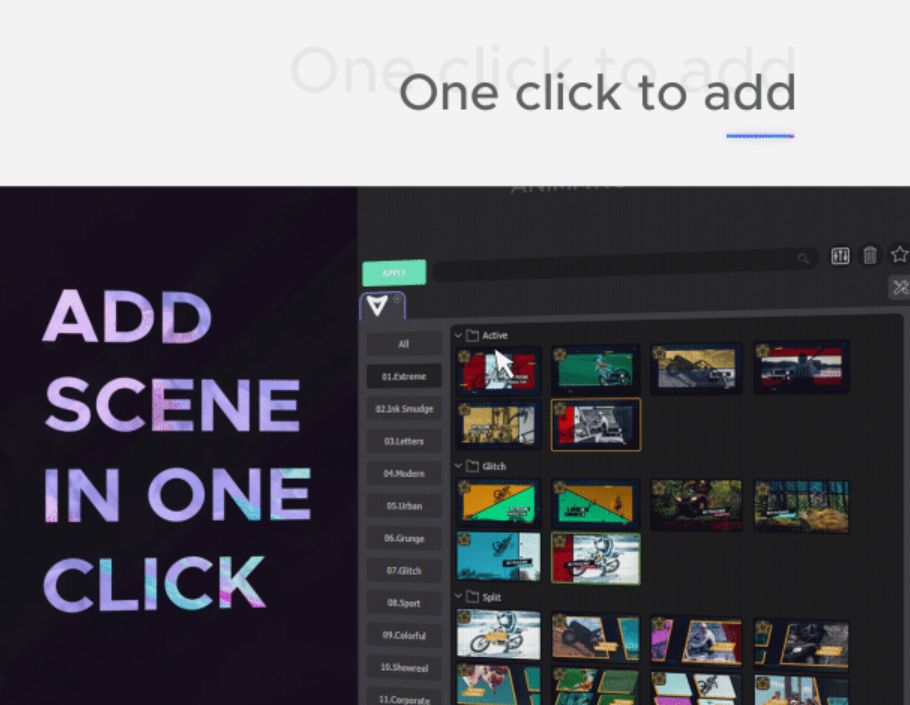Click the Split folder icon
Image resolution: width=910 pixels, height=705 pixels.
[472, 597]
